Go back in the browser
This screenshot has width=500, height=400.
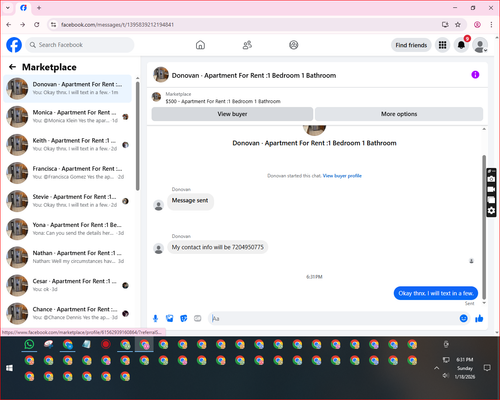pos(9,25)
